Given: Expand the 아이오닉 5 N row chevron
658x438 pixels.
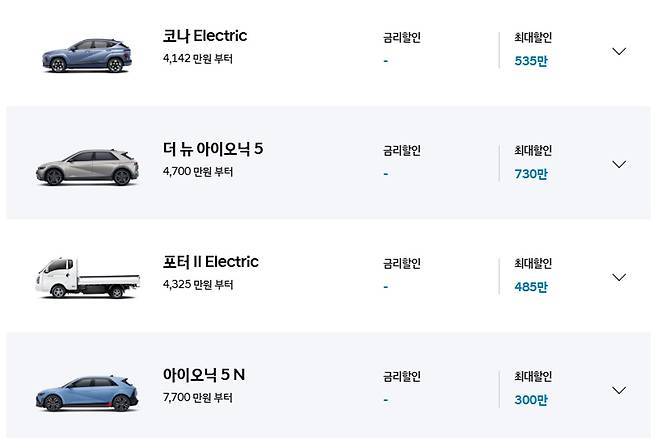Looking at the screenshot, I should [x=618, y=390].
